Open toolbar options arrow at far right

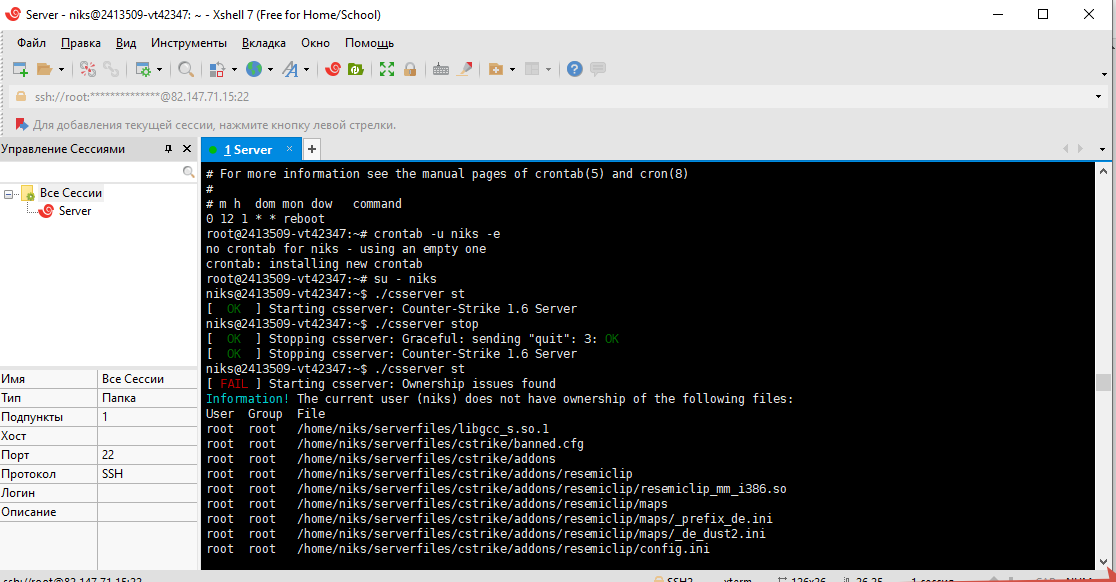[1104, 74]
